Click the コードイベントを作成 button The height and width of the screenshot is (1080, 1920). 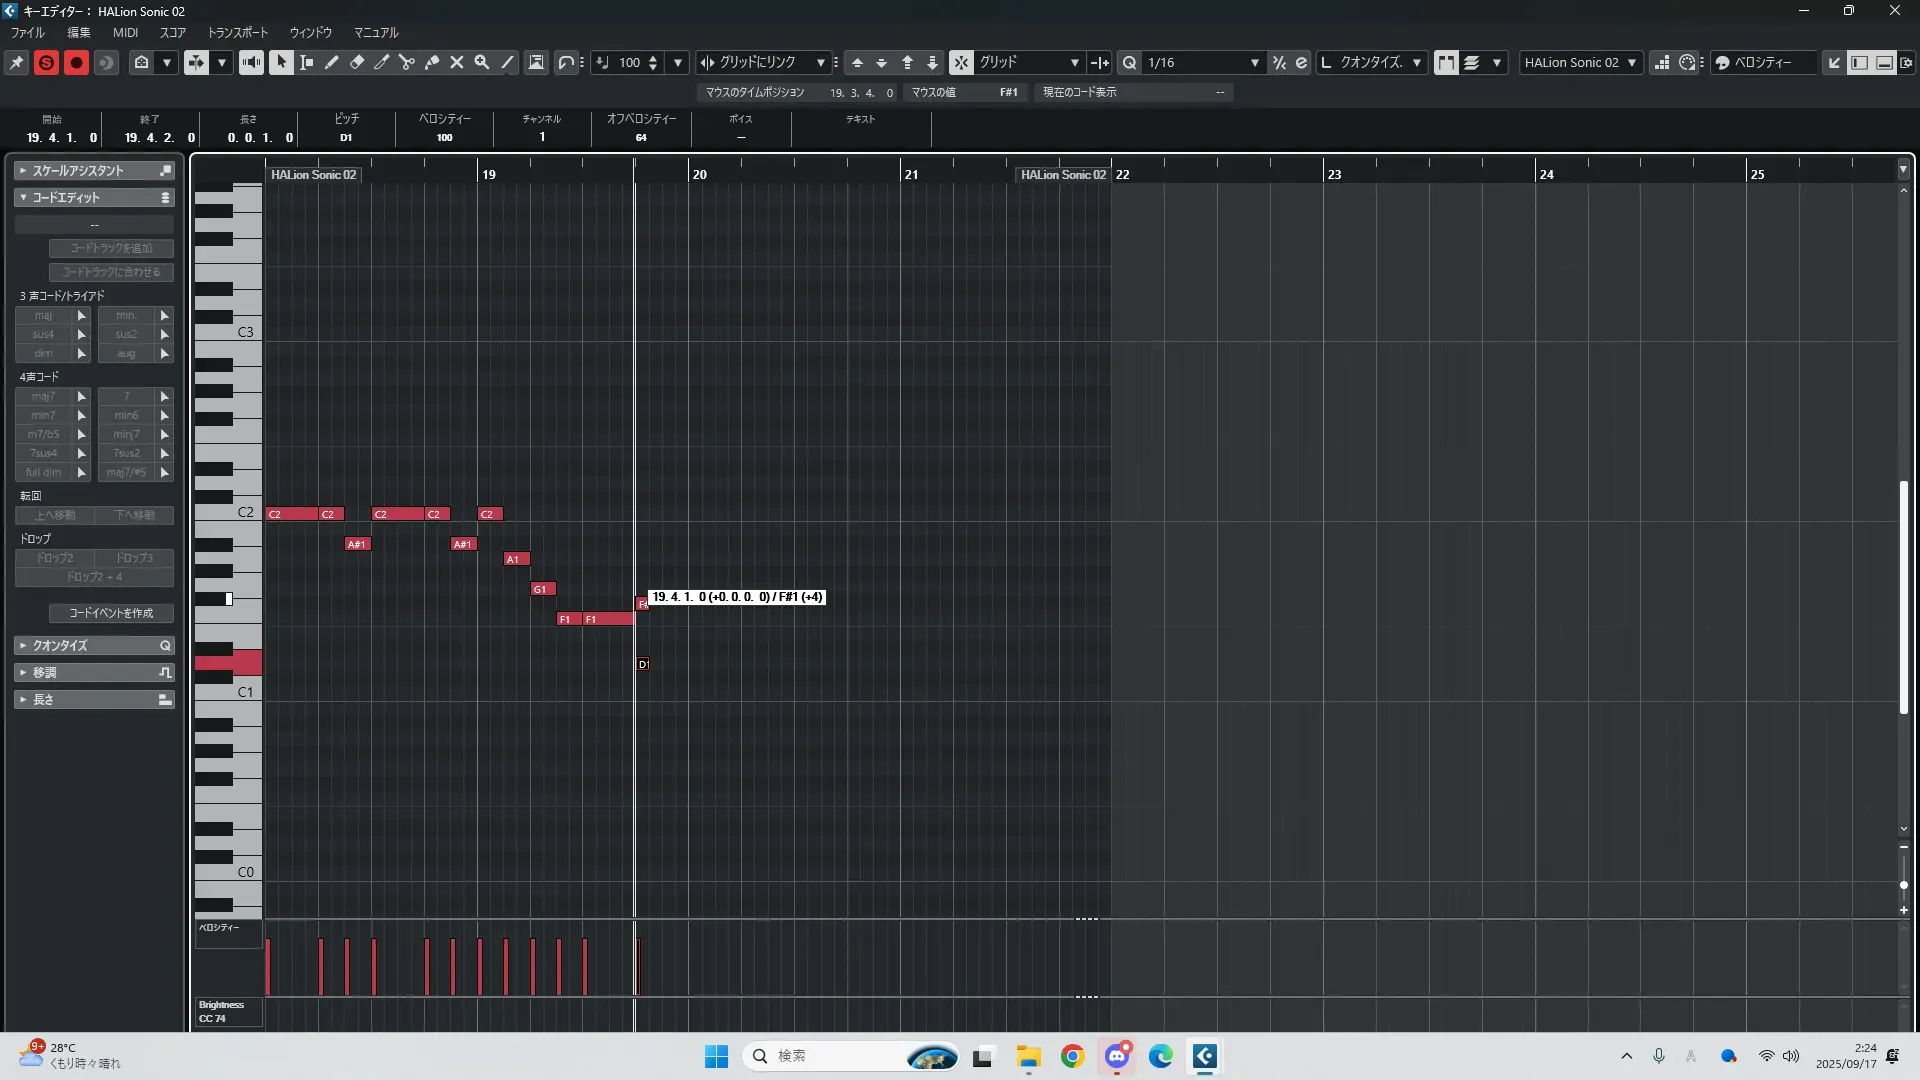pos(111,613)
